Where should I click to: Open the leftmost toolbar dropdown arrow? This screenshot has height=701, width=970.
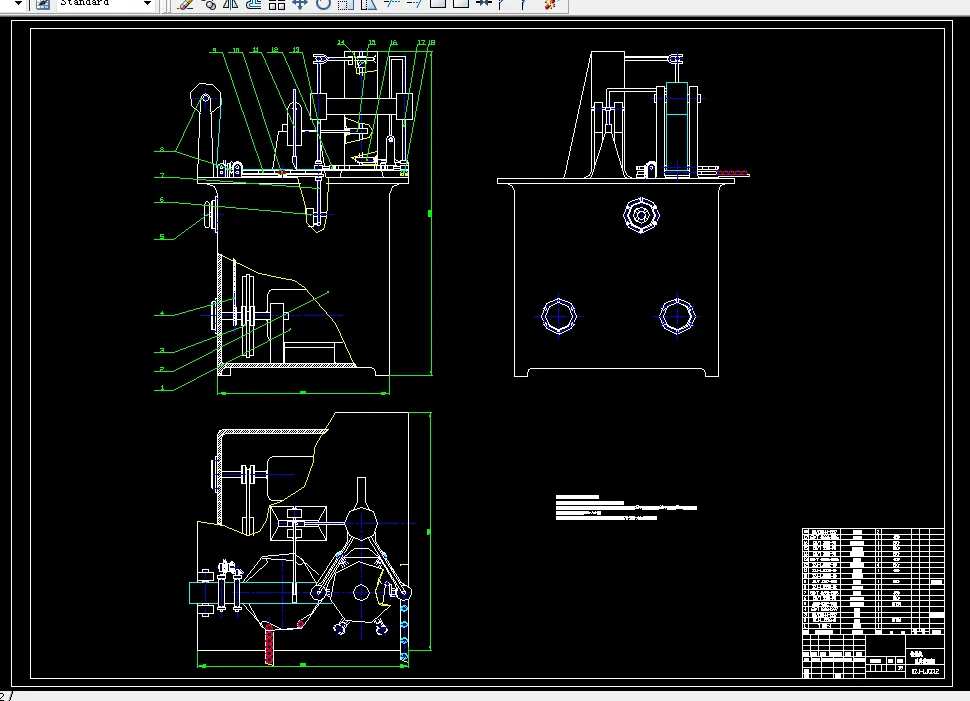[18, 4]
